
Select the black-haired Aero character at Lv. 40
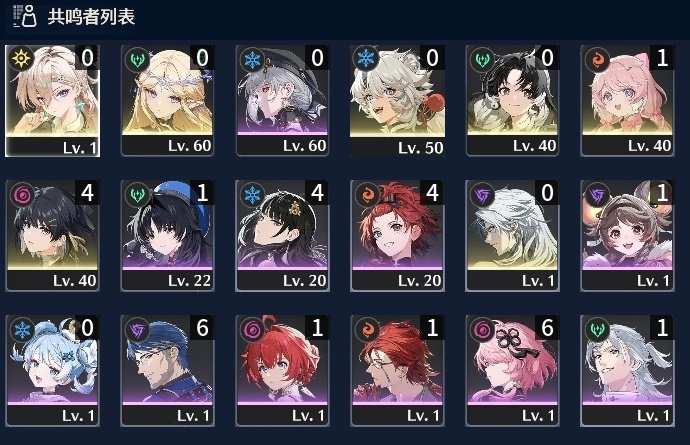(512, 101)
